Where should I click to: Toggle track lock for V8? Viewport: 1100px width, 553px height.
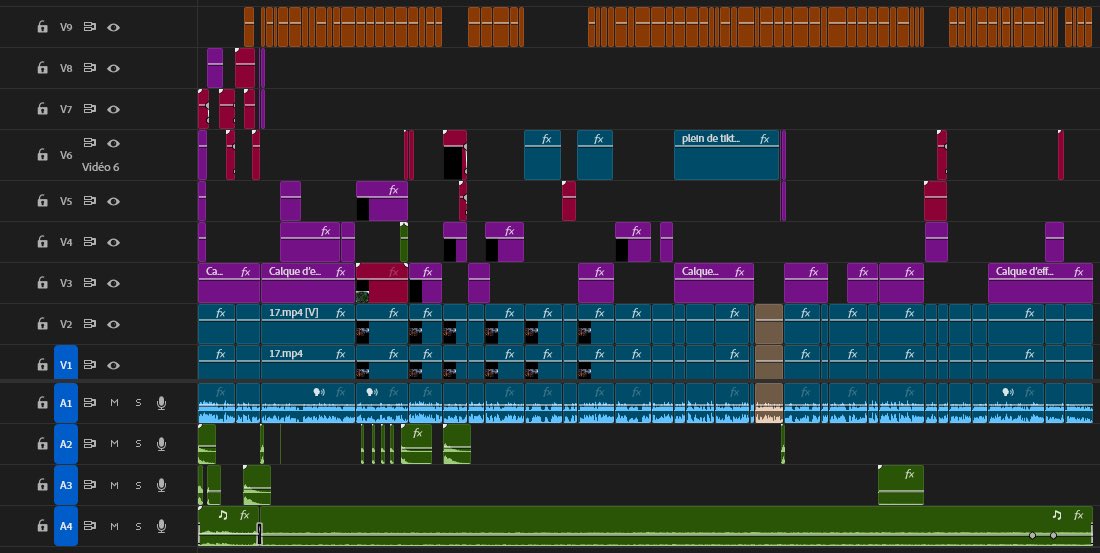point(43,68)
